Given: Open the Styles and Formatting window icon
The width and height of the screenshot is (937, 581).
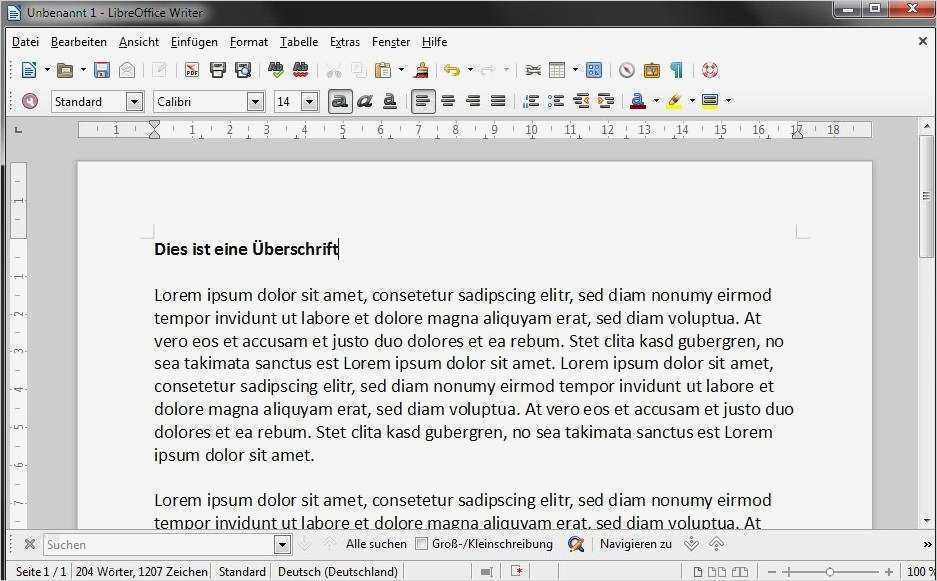Looking at the screenshot, I should point(29,101).
